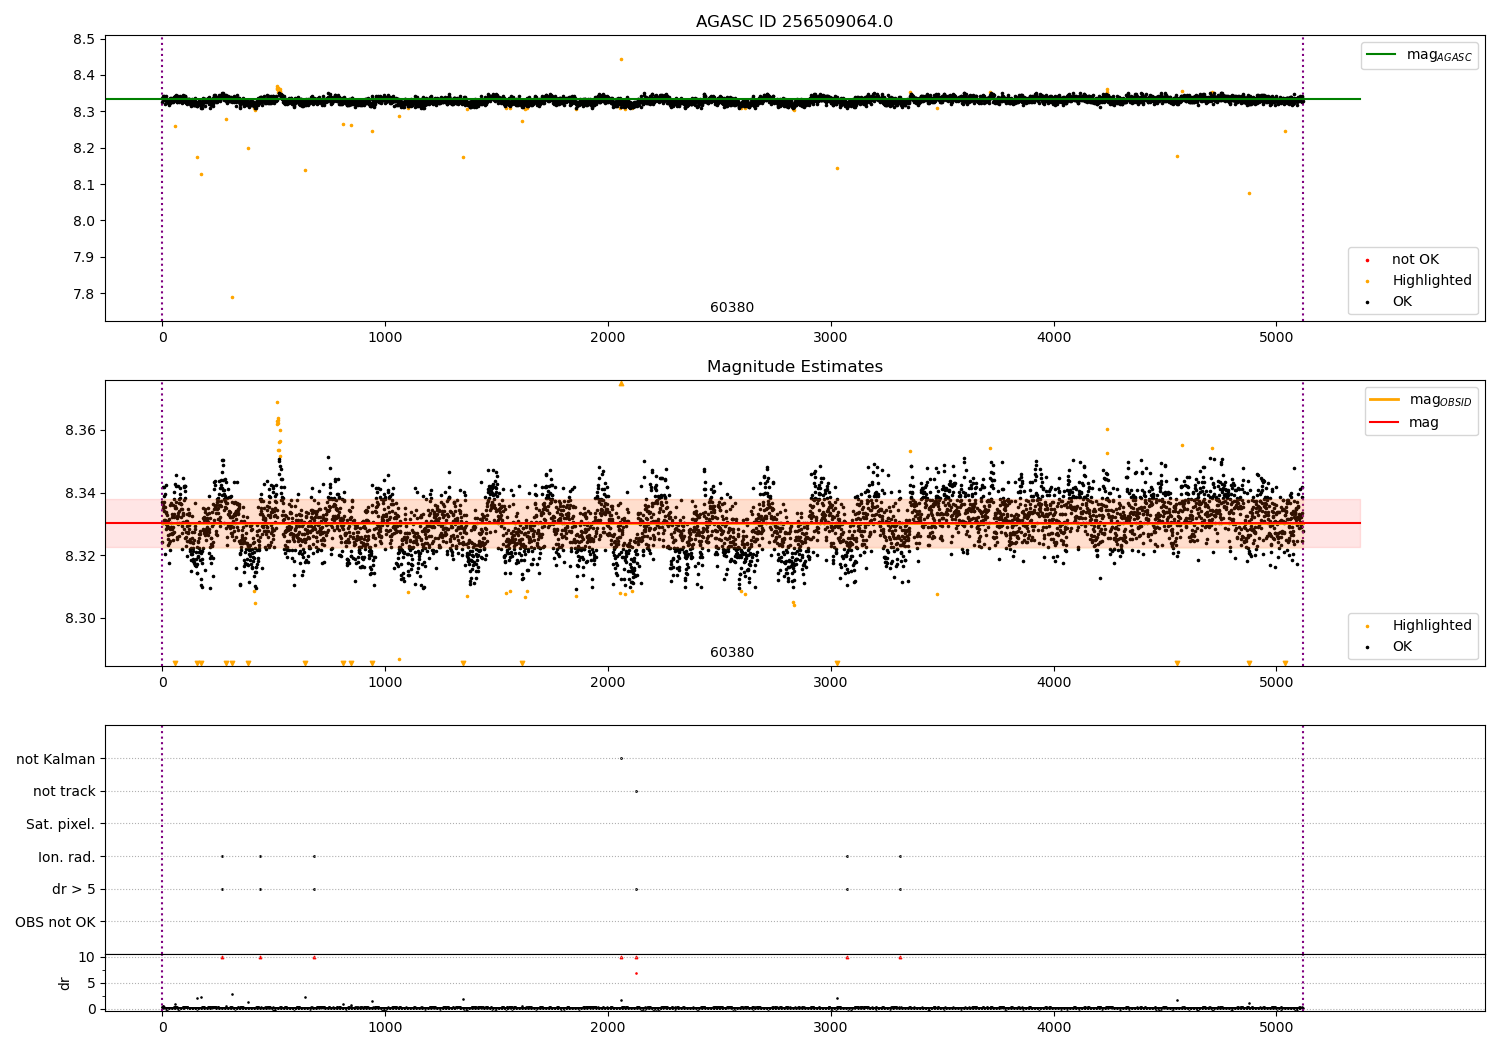Click the "10" tick on the dr axis
Screen dimensions: 1500x1050
pyautogui.click(x=87, y=958)
